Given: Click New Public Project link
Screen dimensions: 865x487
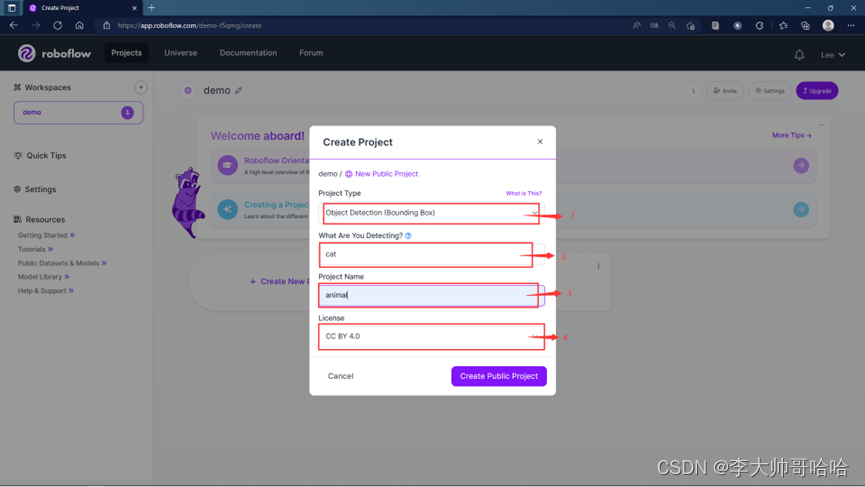Looking at the screenshot, I should point(381,174).
